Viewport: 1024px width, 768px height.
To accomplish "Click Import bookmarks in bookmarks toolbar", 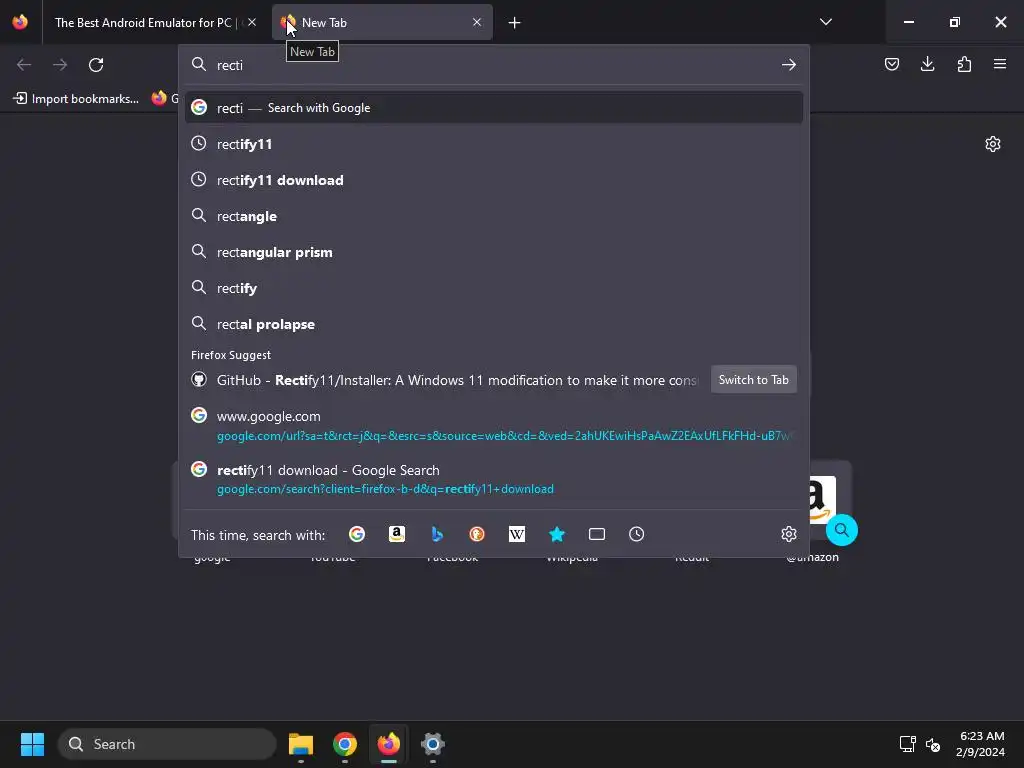I will (x=76, y=99).
